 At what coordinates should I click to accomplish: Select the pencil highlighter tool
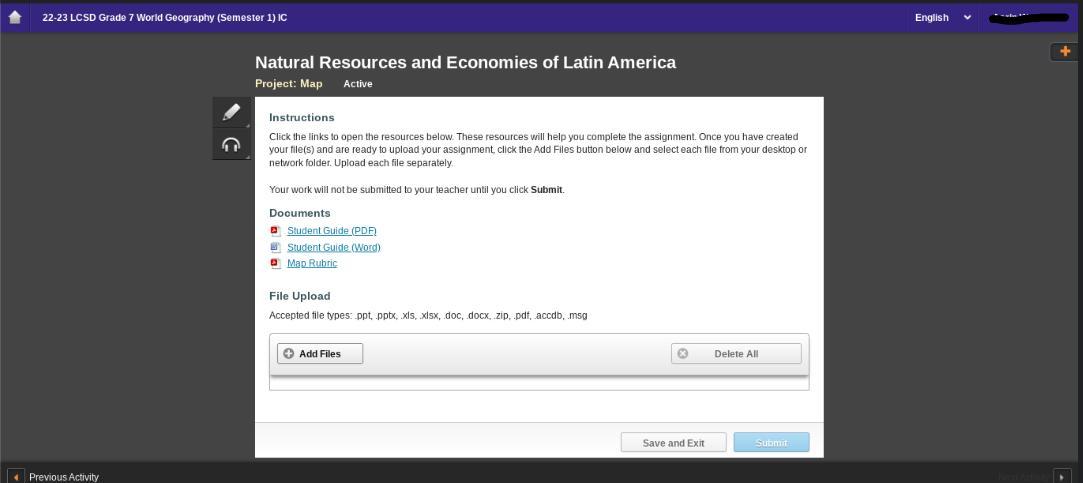click(x=232, y=112)
